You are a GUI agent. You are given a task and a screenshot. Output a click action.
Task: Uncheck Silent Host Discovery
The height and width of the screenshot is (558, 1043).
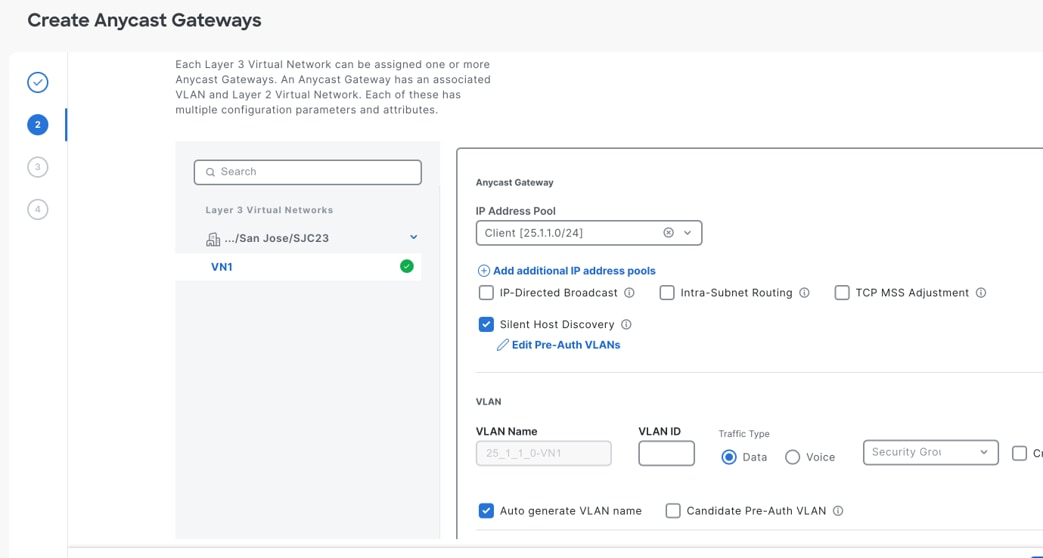(486, 325)
